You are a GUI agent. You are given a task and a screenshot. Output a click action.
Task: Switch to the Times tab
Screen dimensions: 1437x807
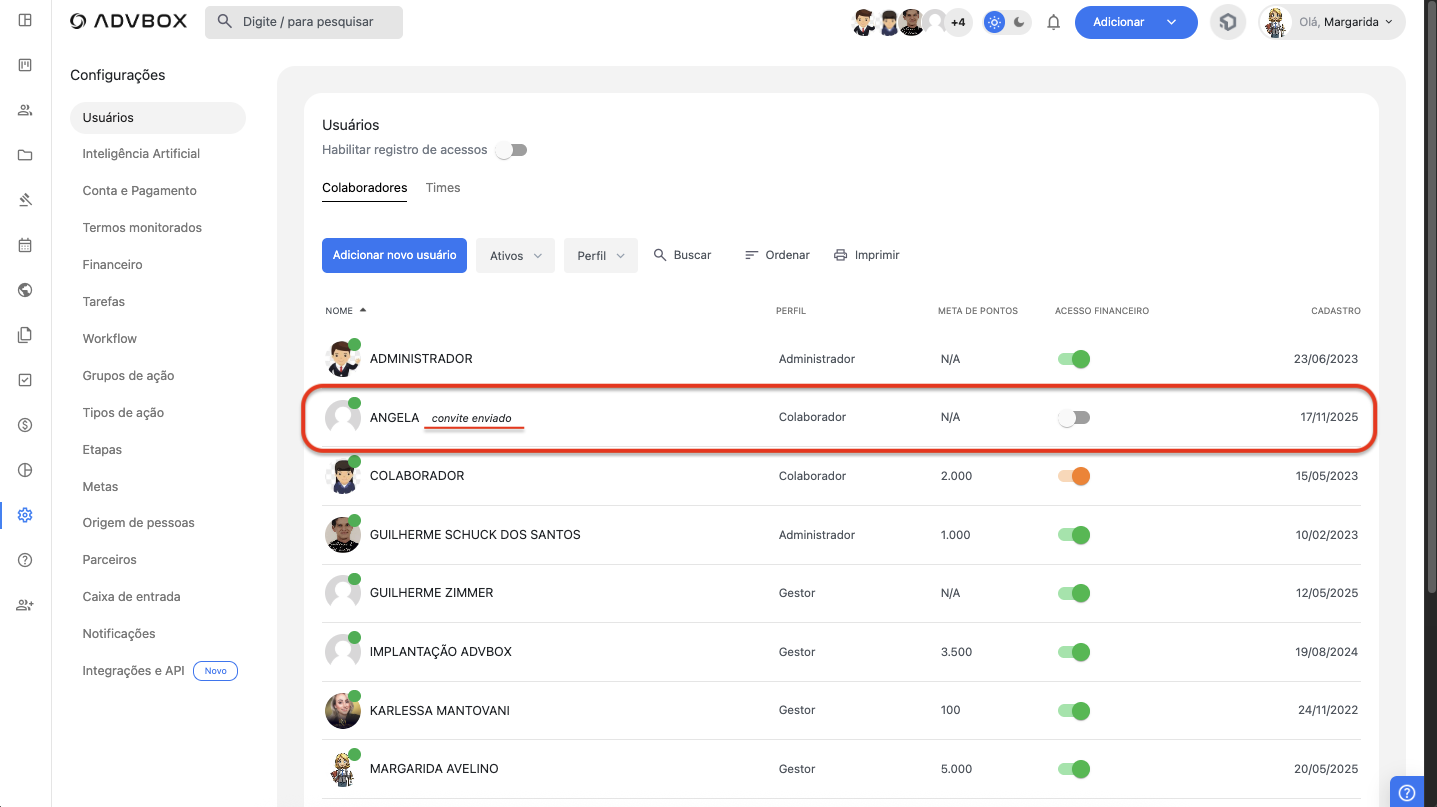click(x=443, y=188)
